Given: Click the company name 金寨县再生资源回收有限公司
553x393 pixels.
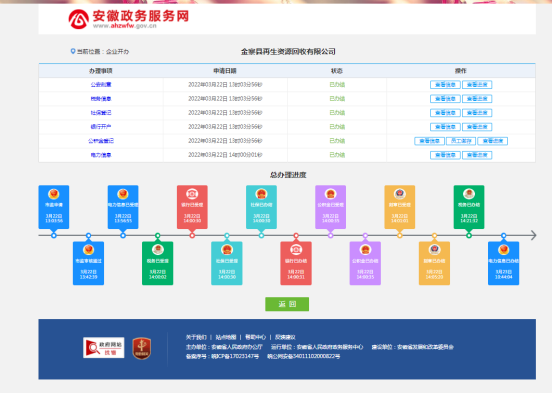Looking at the screenshot, I should pyautogui.click(x=288, y=52).
